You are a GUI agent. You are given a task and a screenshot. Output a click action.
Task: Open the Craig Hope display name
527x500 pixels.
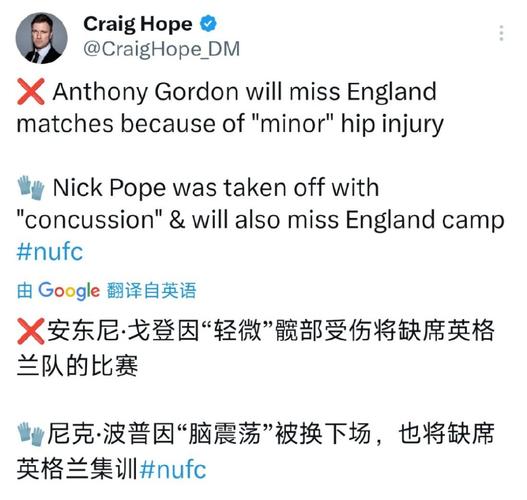[138, 24]
